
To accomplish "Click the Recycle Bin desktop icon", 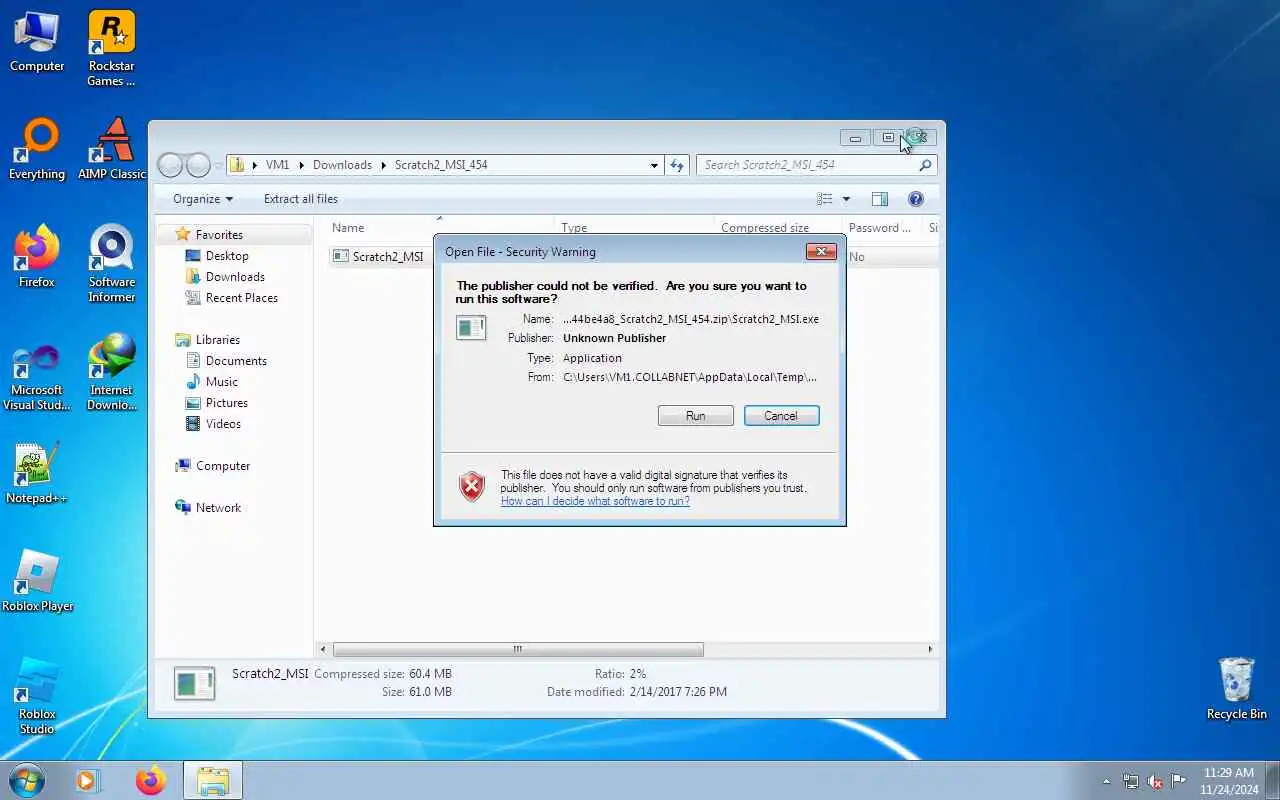I will click(x=1237, y=689).
